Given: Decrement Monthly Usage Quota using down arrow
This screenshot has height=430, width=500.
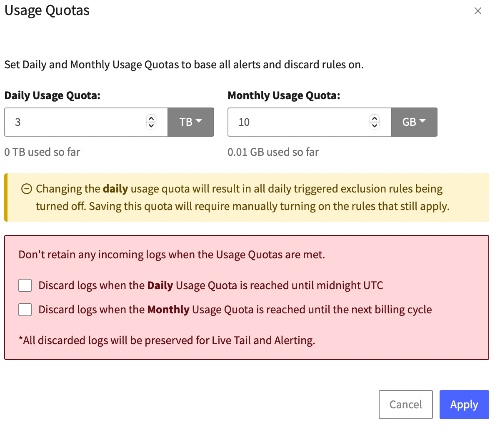Looking at the screenshot, I should tap(375, 125).
